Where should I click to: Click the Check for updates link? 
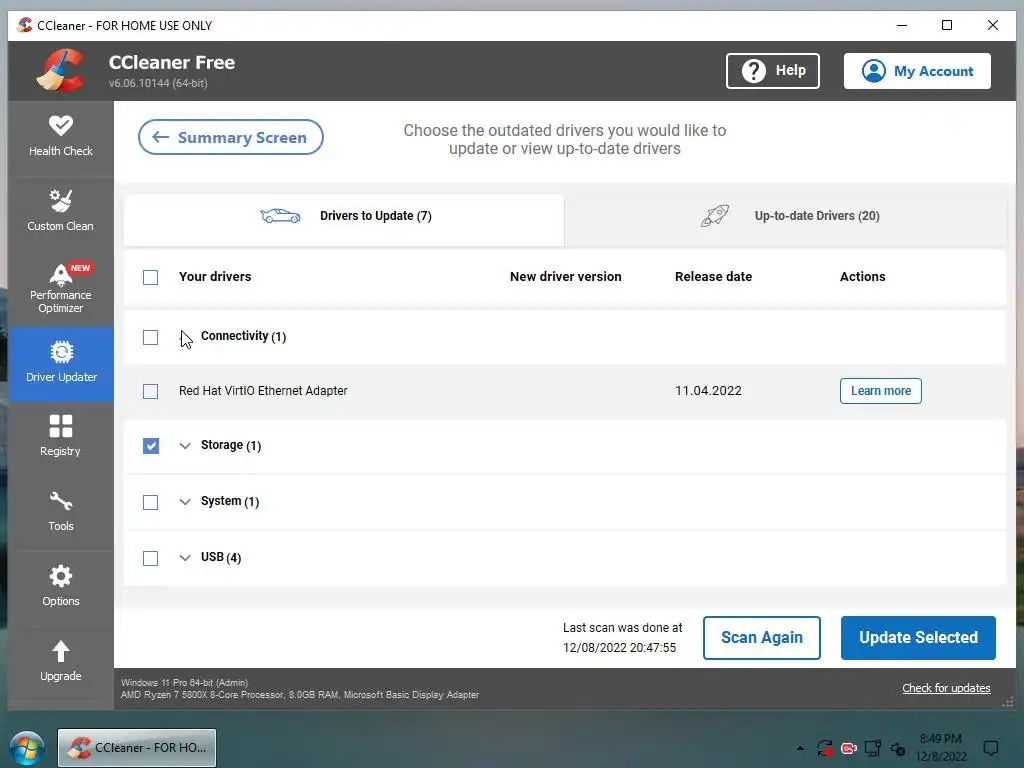(x=946, y=688)
